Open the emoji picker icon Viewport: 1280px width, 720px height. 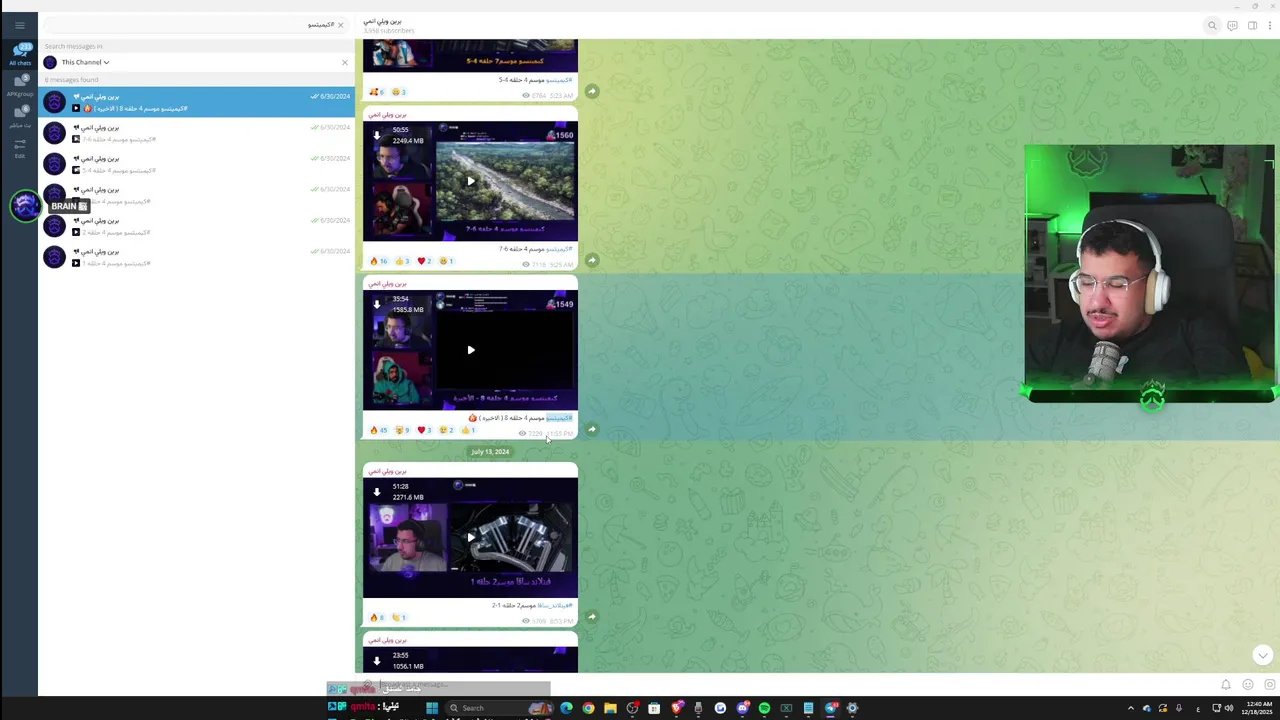1247,685
